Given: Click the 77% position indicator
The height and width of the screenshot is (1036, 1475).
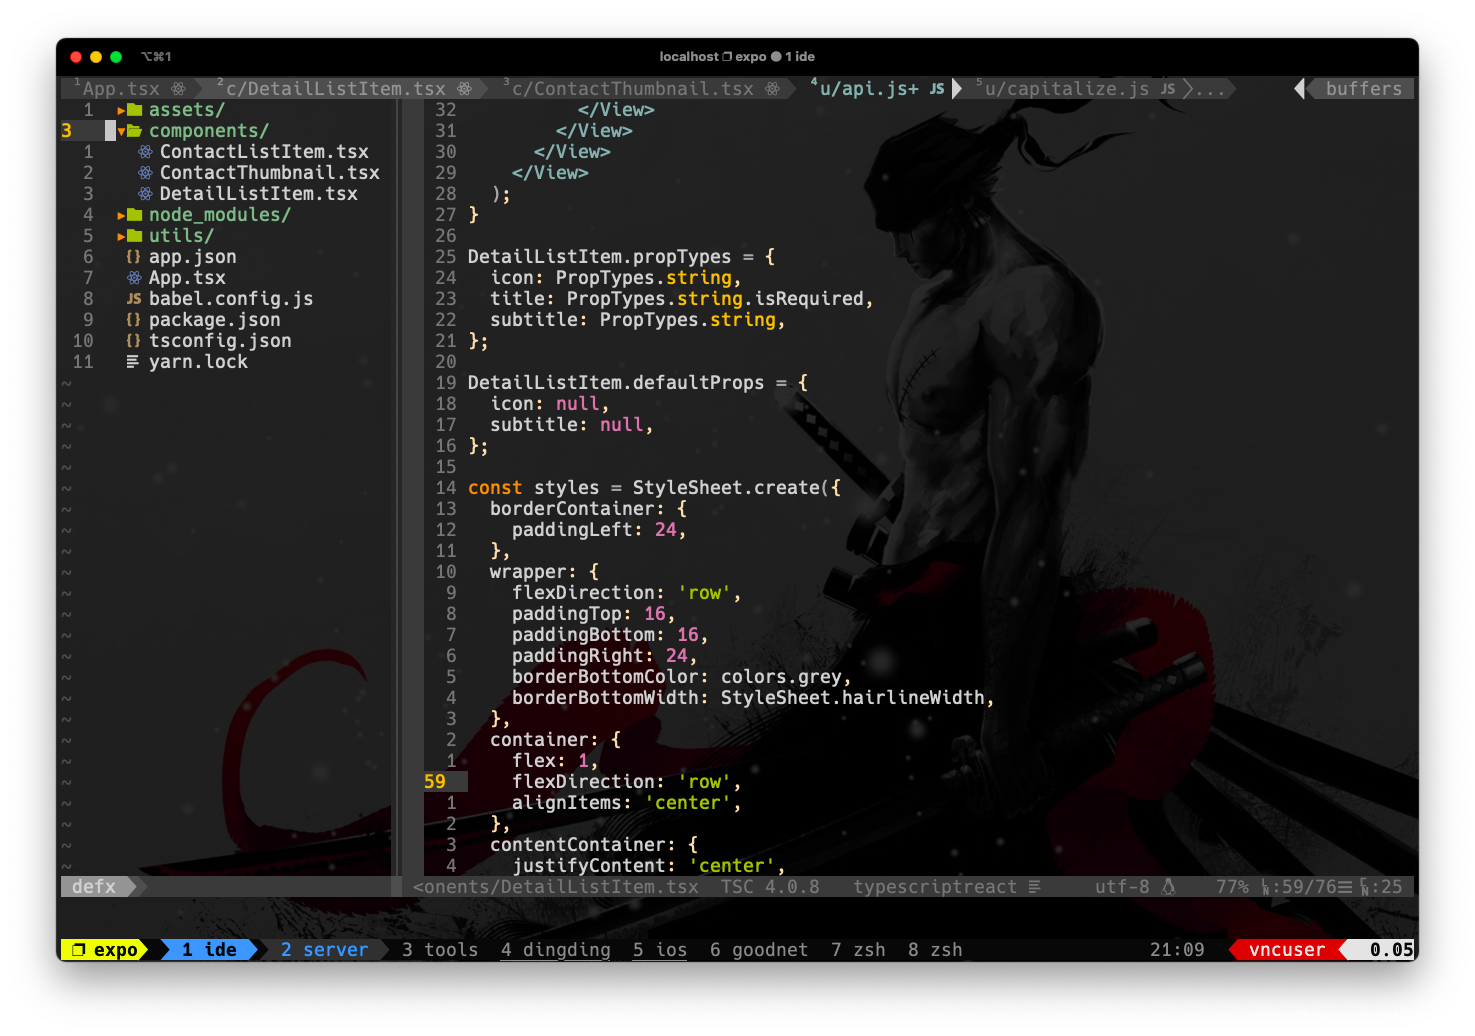Looking at the screenshot, I should click(x=1232, y=887).
